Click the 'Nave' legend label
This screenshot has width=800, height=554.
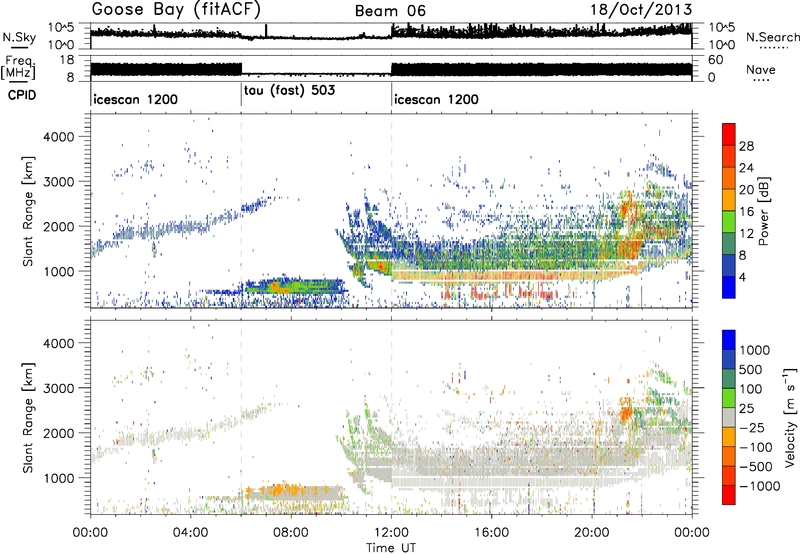tap(761, 69)
